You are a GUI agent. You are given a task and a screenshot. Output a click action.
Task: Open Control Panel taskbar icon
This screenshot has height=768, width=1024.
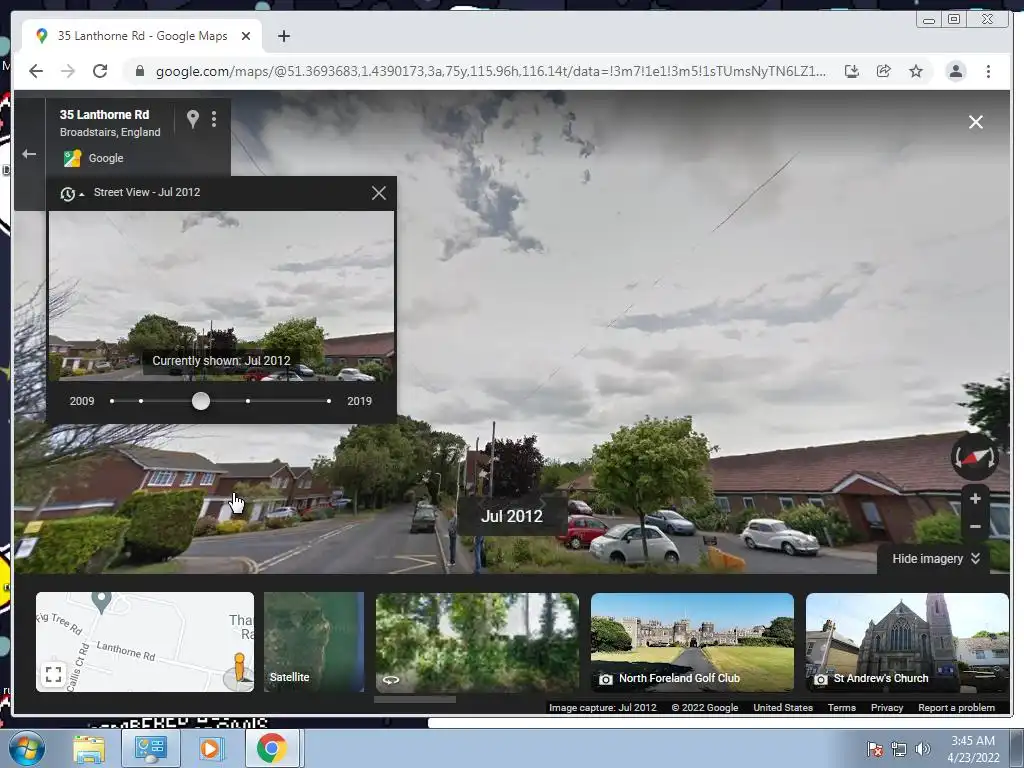coord(150,749)
